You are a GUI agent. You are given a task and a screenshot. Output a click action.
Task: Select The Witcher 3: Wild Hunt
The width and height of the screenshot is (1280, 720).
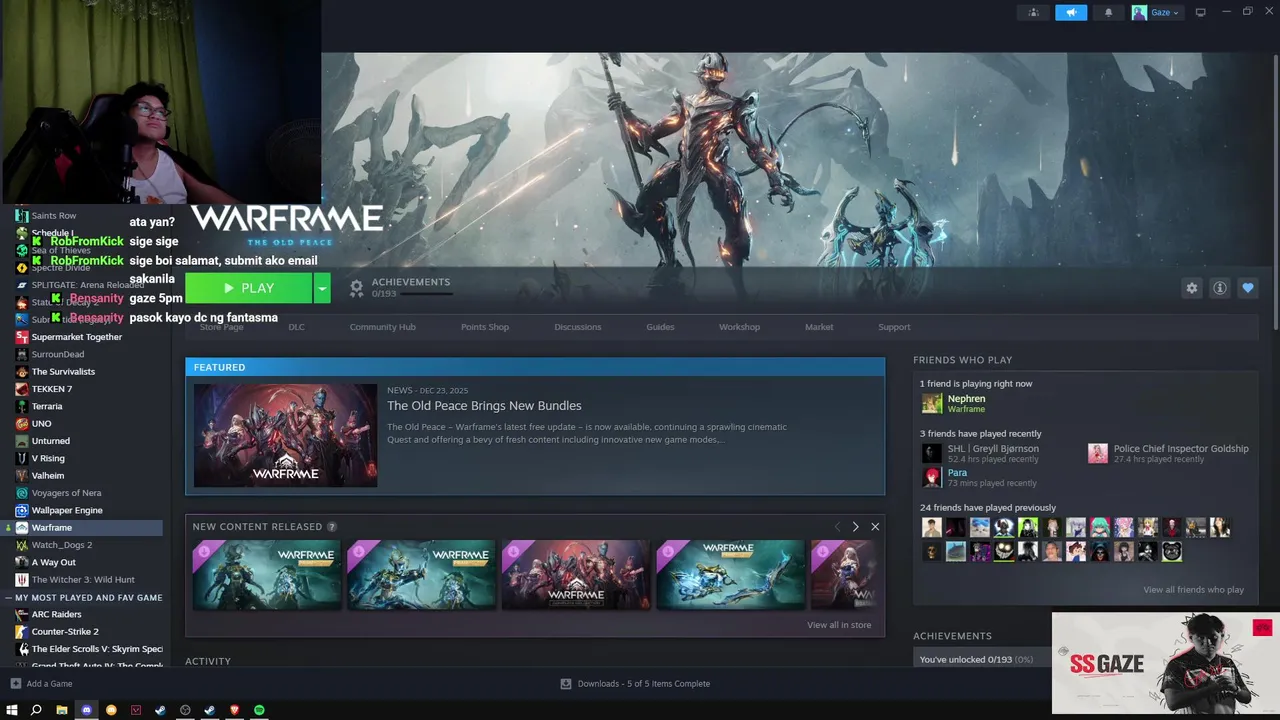tap(83, 580)
